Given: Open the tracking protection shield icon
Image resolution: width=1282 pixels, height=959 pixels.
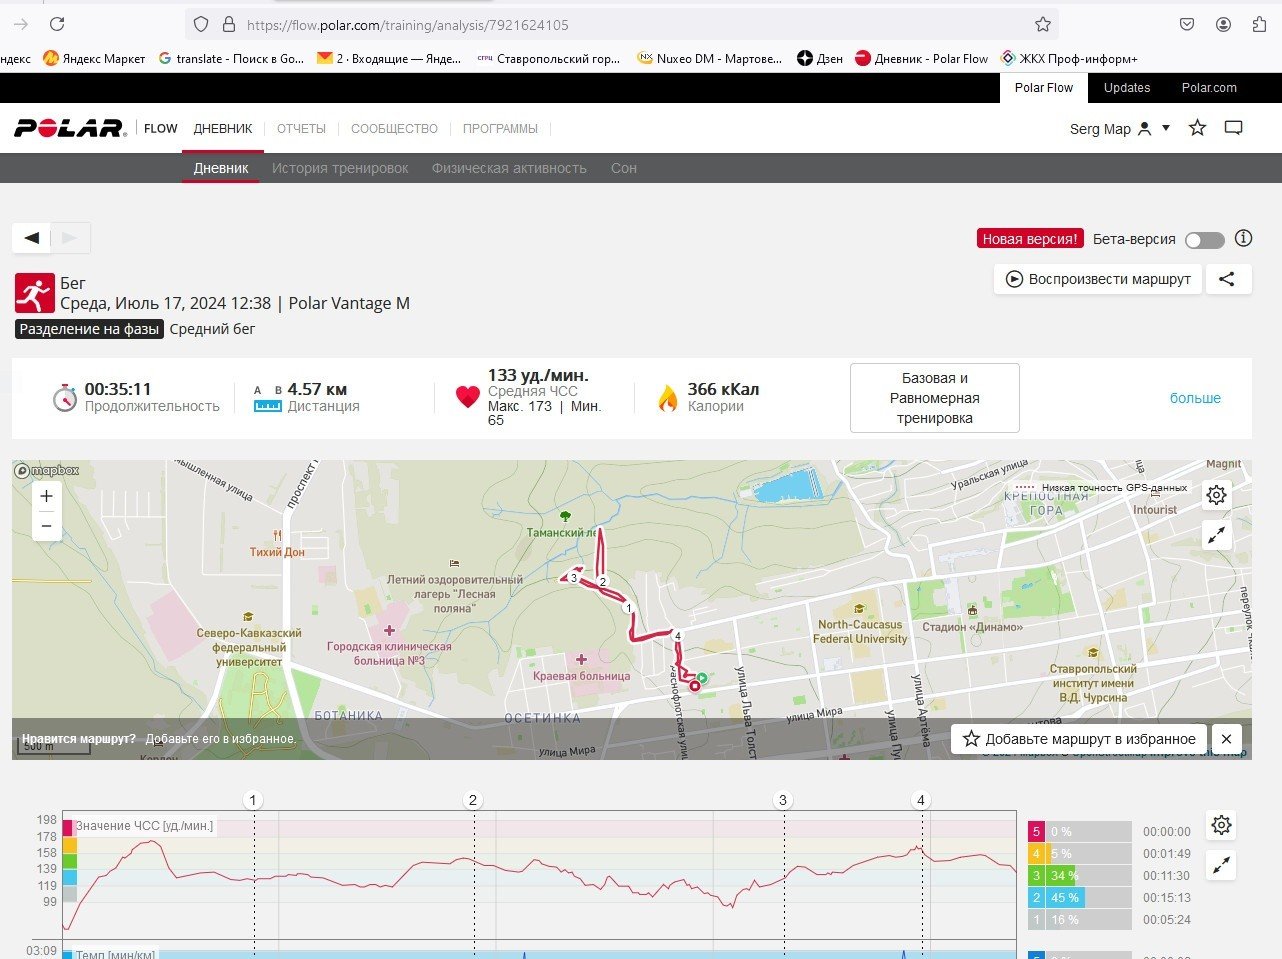Looking at the screenshot, I should [201, 24].
